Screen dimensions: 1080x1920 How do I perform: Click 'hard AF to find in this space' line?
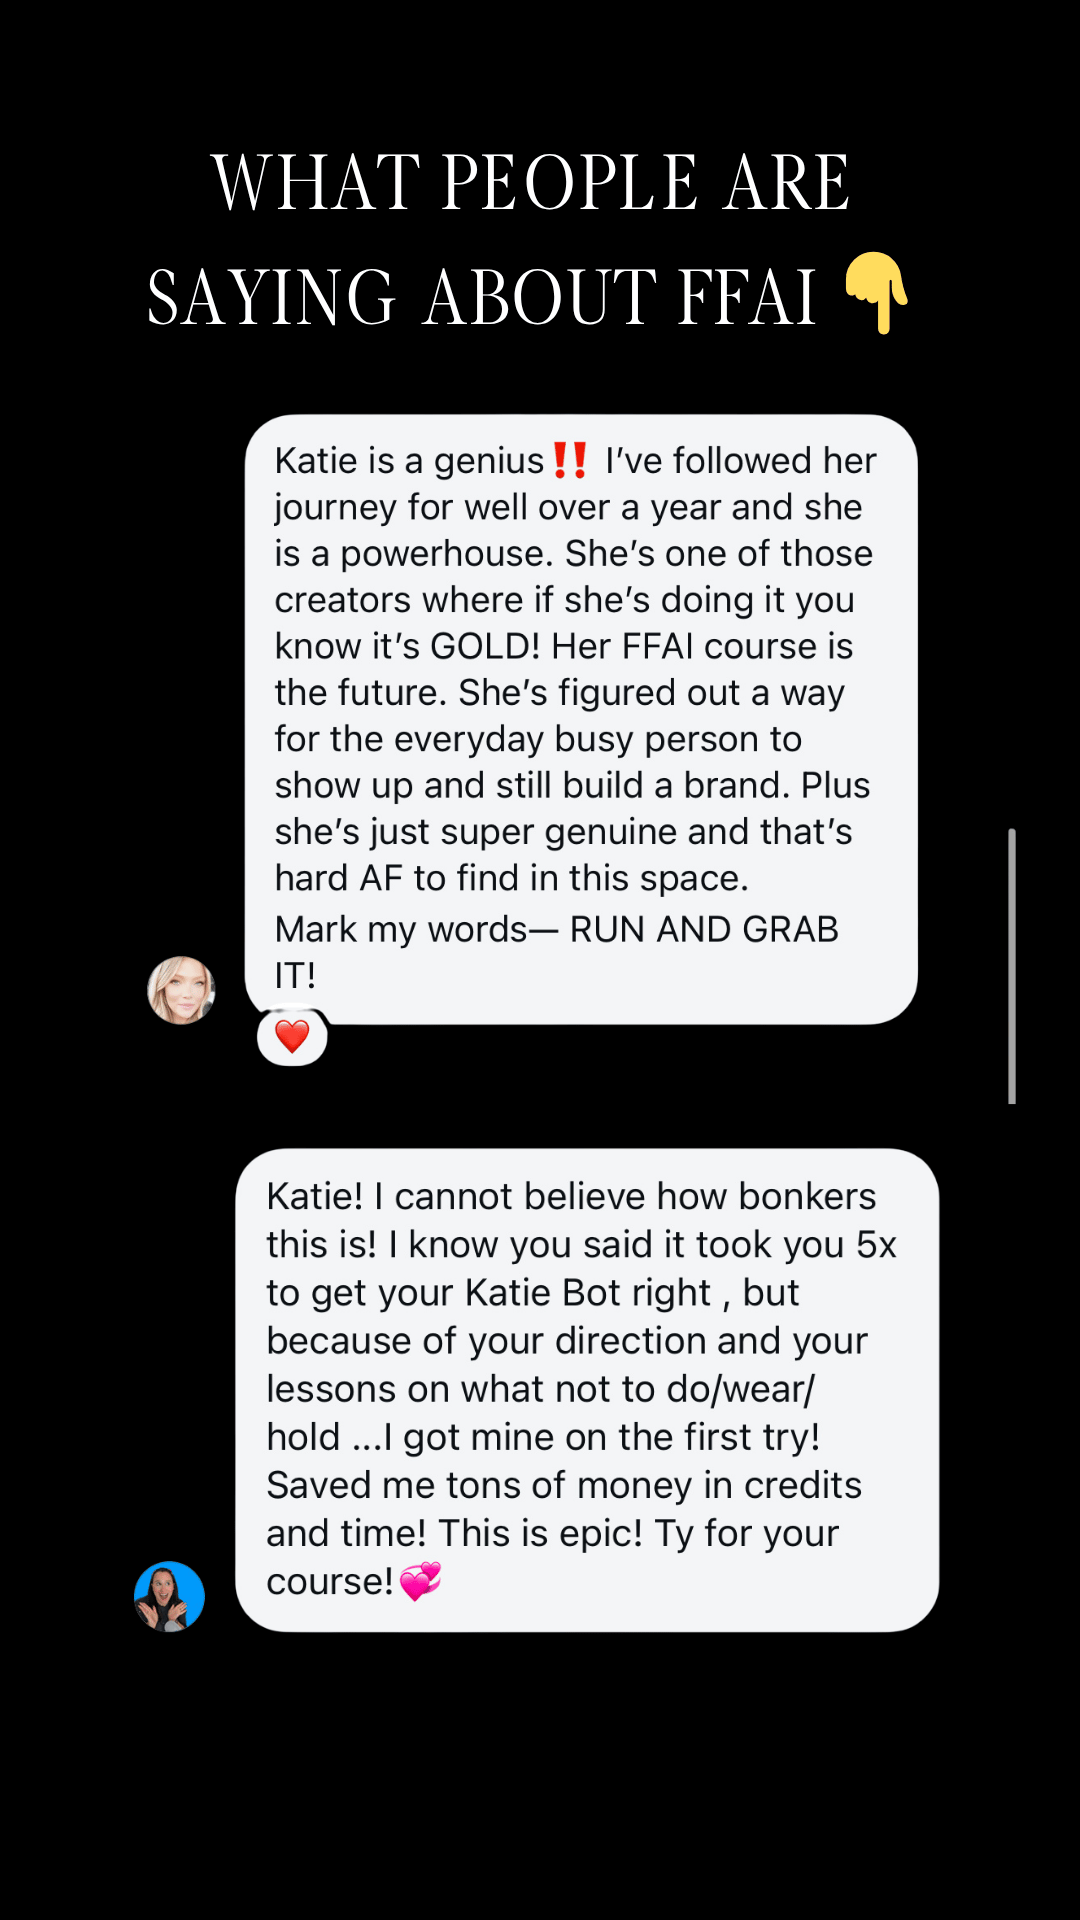511,878
